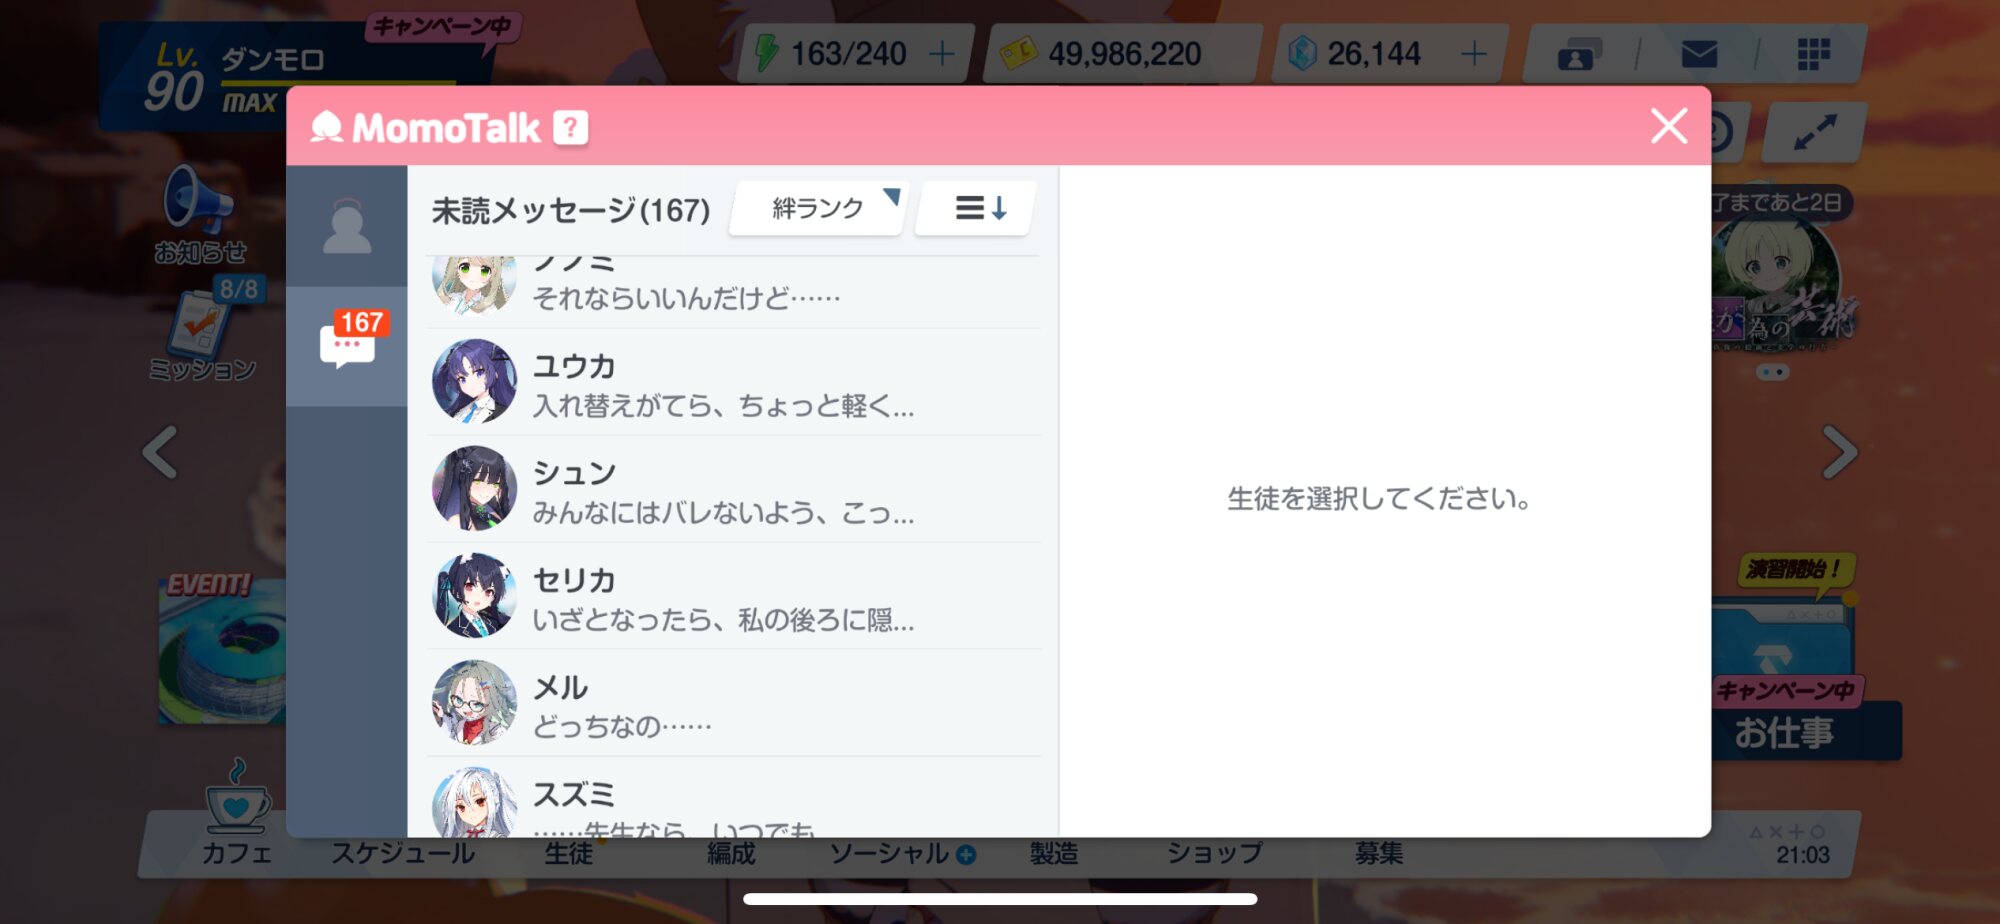Open the お知らせ megaphone announcements
The image size is (2000, 924).
point(200,213)
